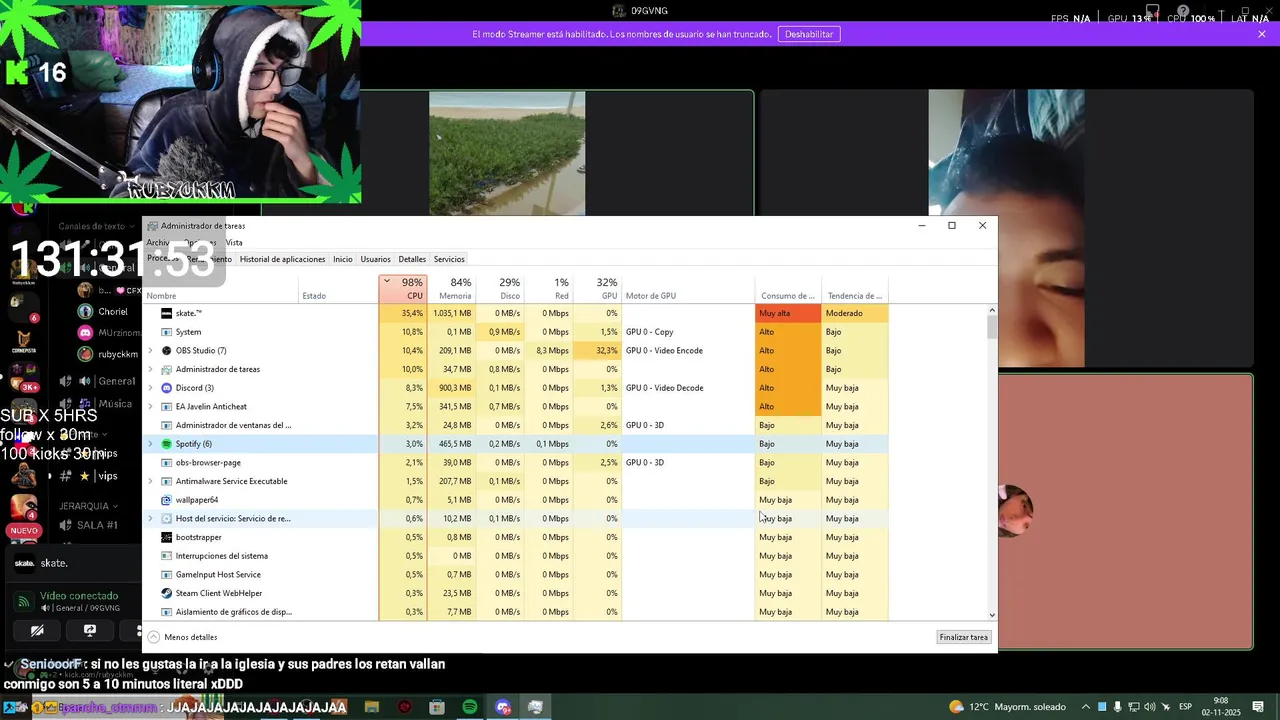1280x720 pixels.
Task: Open Spotify from the taskbar
Action: pyautogui.click(x=470, y=707)
